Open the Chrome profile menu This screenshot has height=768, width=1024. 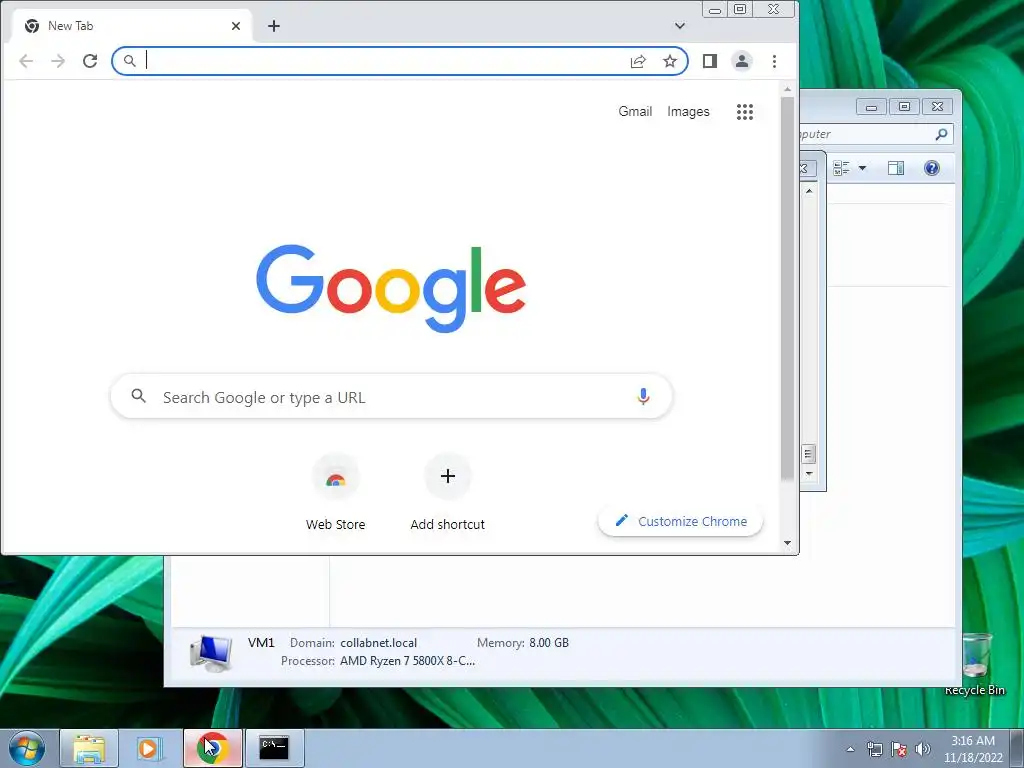coord(742,61)
